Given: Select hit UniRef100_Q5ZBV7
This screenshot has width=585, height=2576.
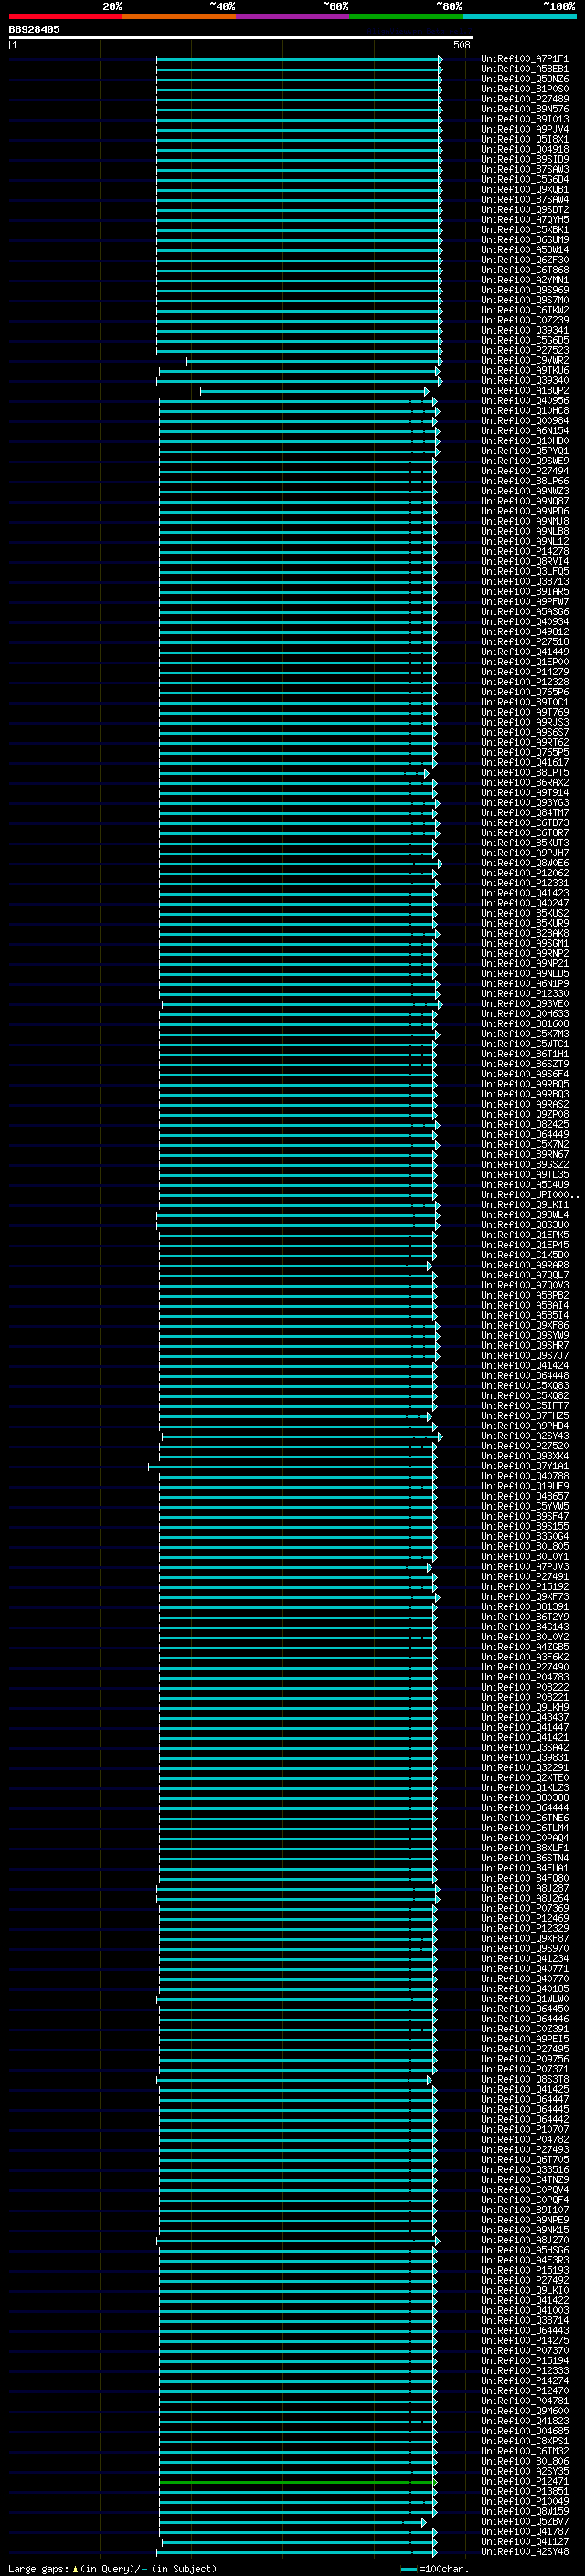Looking at the screenshot, I should (x=524, y=2521).
